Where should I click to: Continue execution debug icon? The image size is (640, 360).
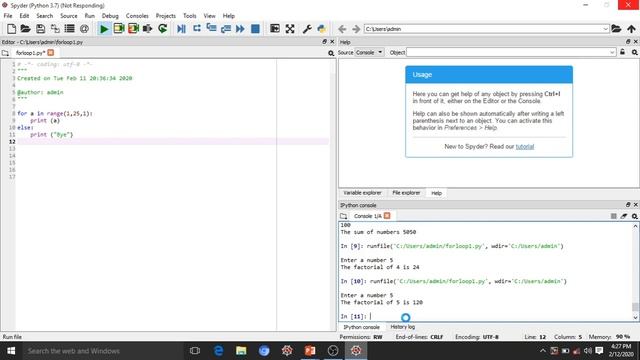point(240,29)
